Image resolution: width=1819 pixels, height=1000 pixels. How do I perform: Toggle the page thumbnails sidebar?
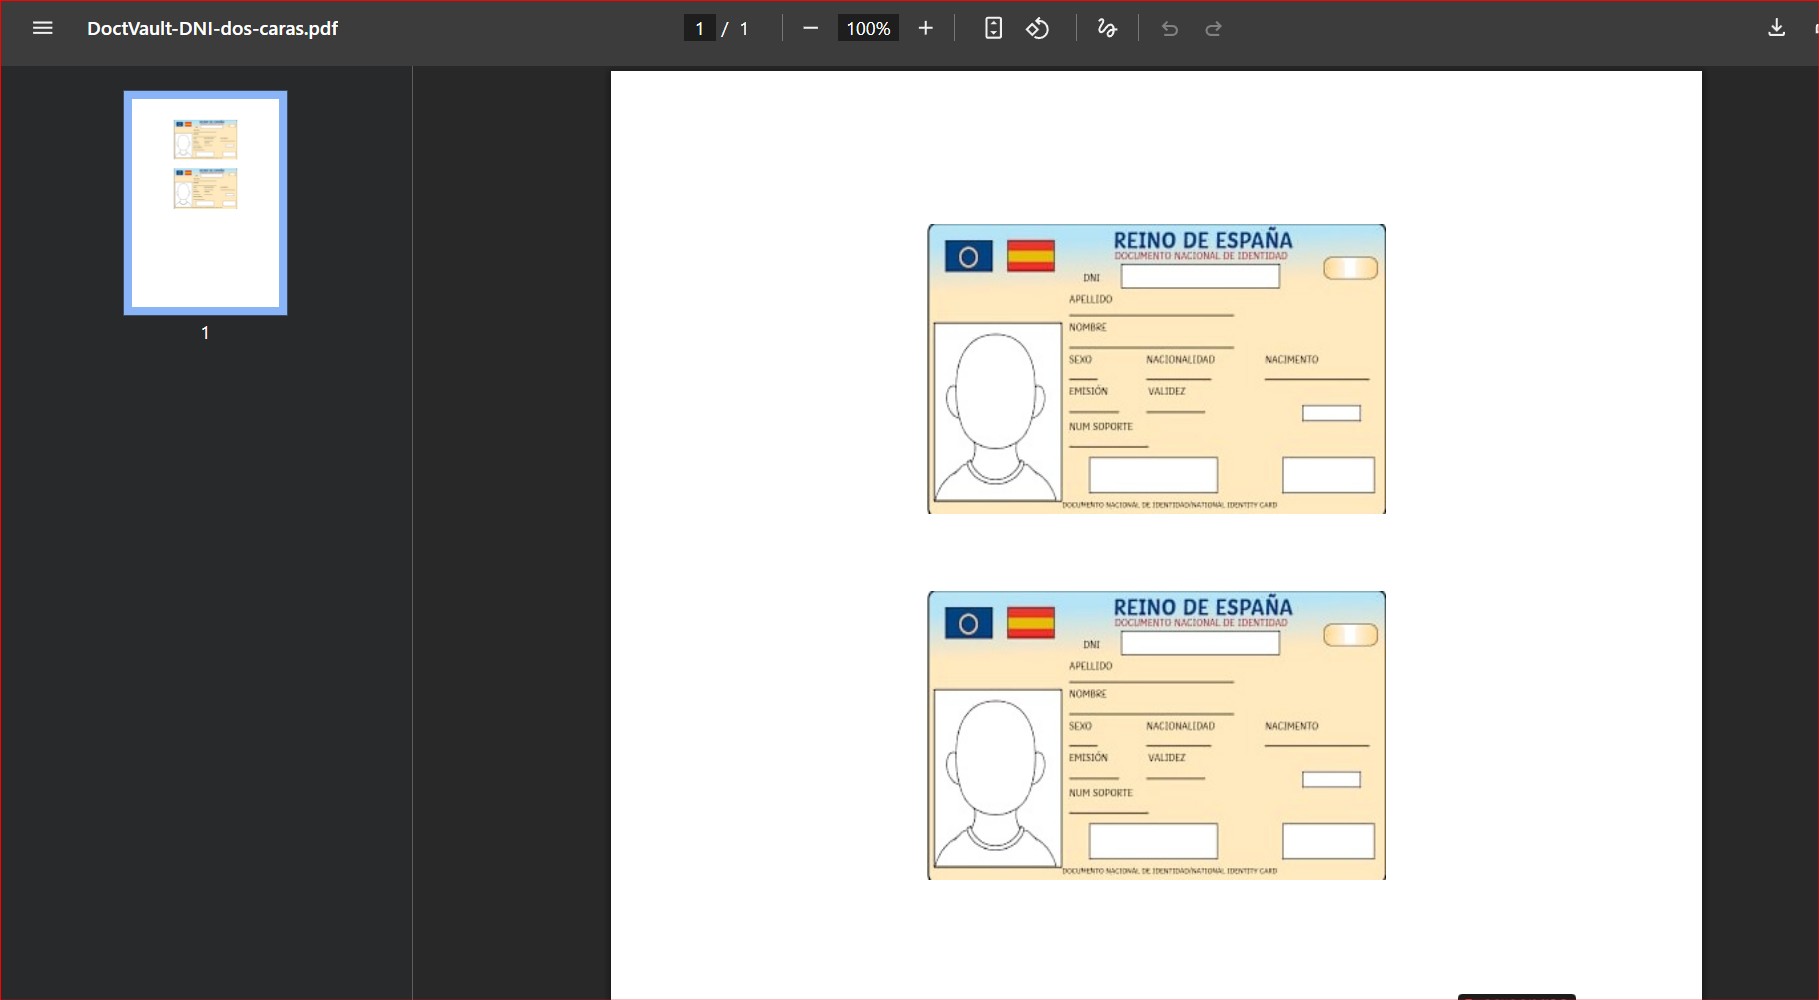pos(43,28)
